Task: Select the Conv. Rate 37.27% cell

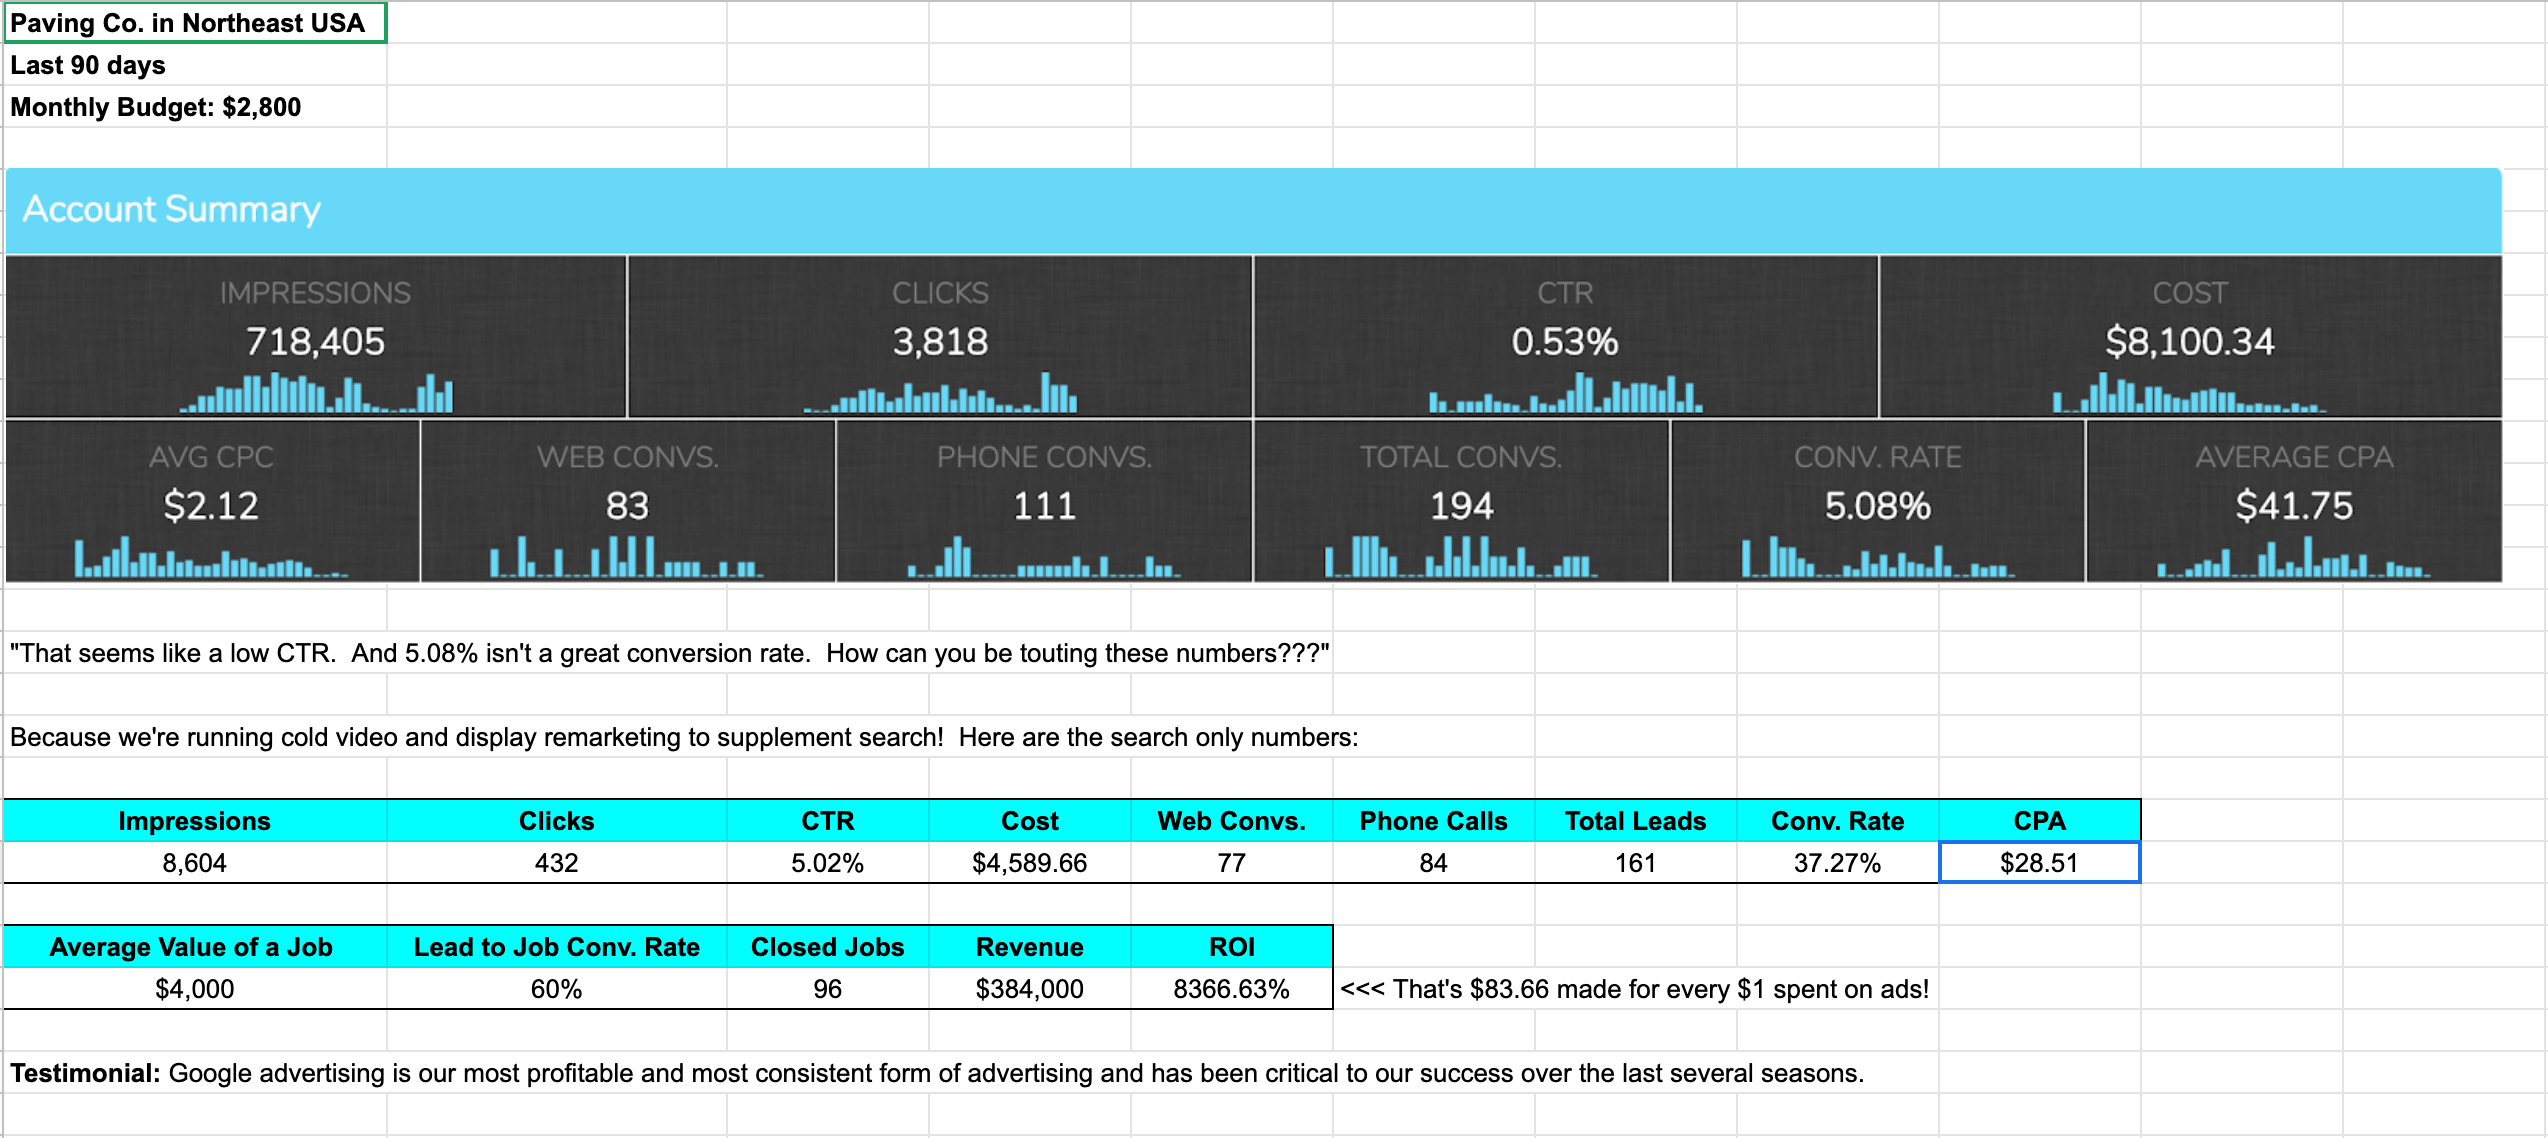Action: tap(1837, 863)
